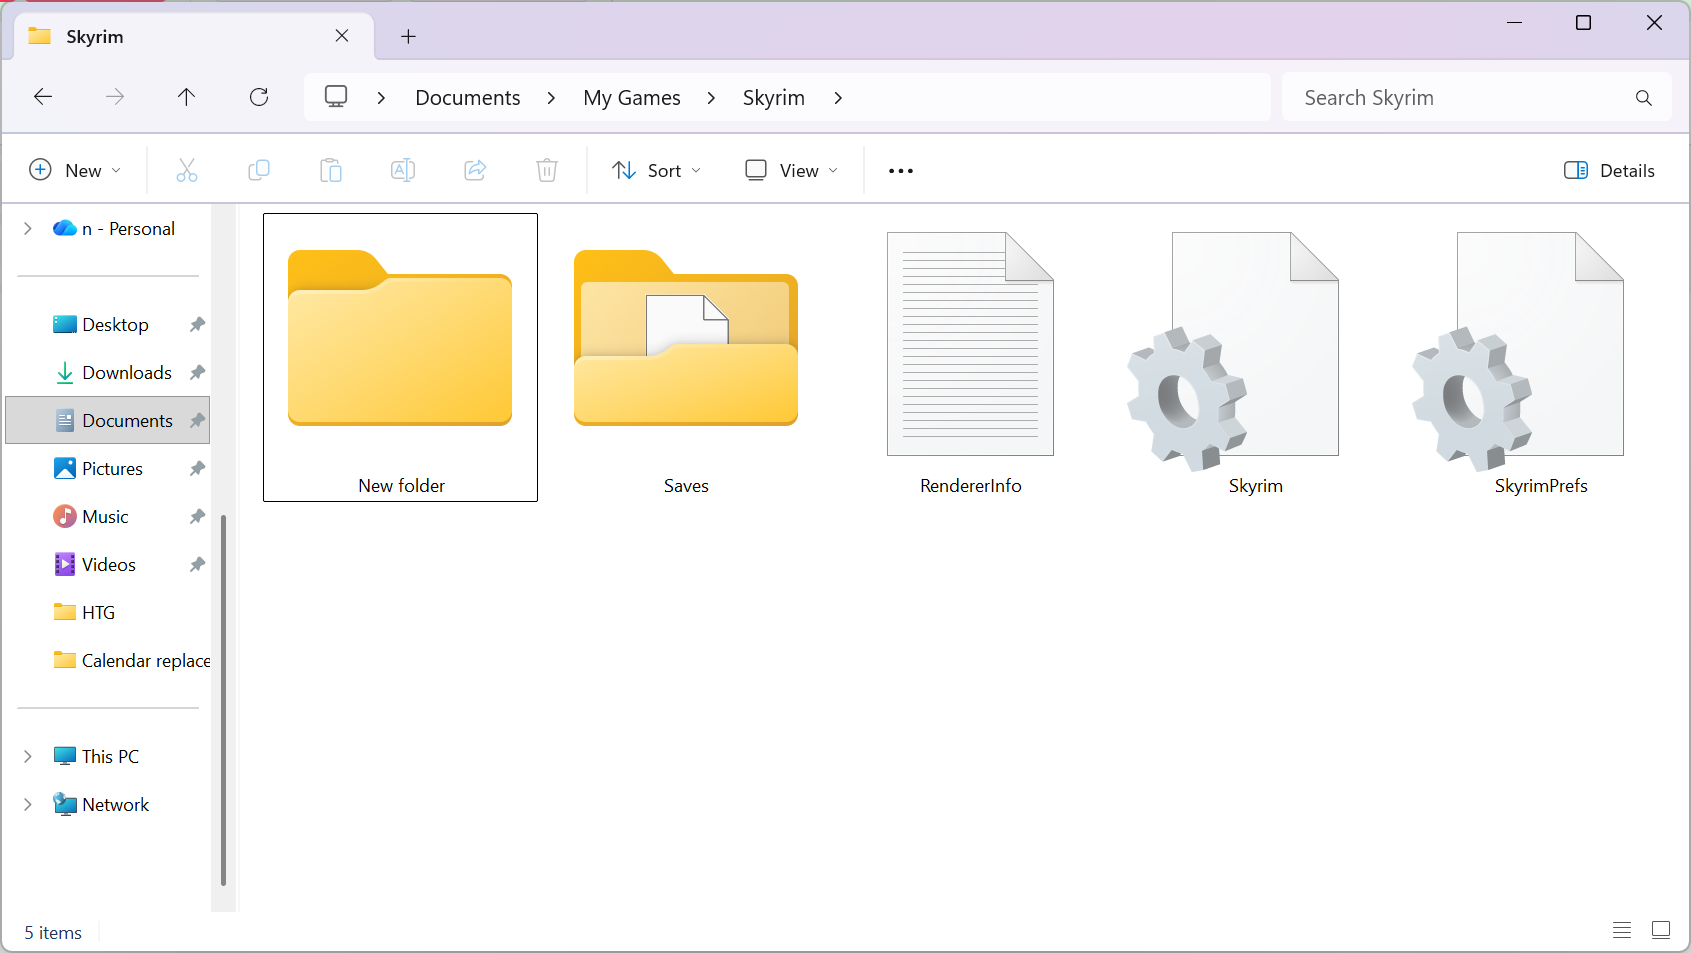Expand the n - Personal OneDrive tree node
1691x953 pixels.
(x=27, y=228)
